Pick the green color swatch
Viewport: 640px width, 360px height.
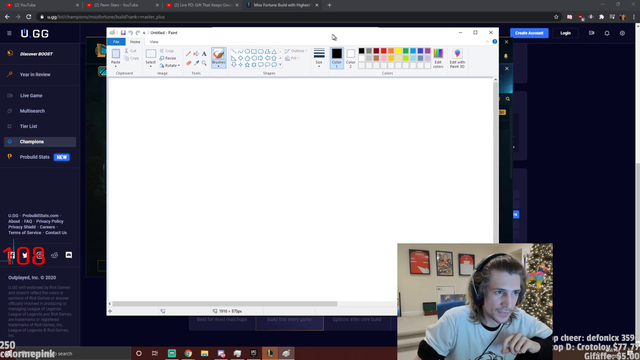pos(406,51)
